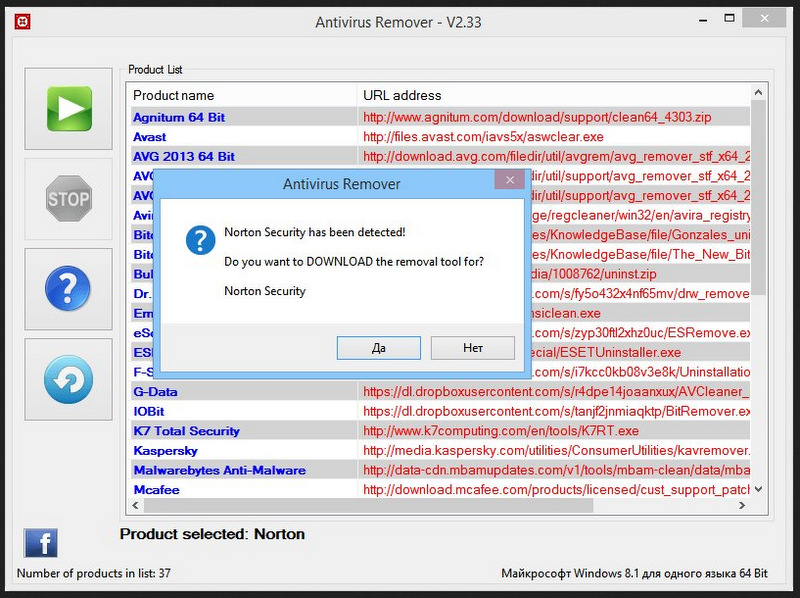Decline download with the Нет button
The height and width of the screenshot is (598, 800).
(473, 348)
